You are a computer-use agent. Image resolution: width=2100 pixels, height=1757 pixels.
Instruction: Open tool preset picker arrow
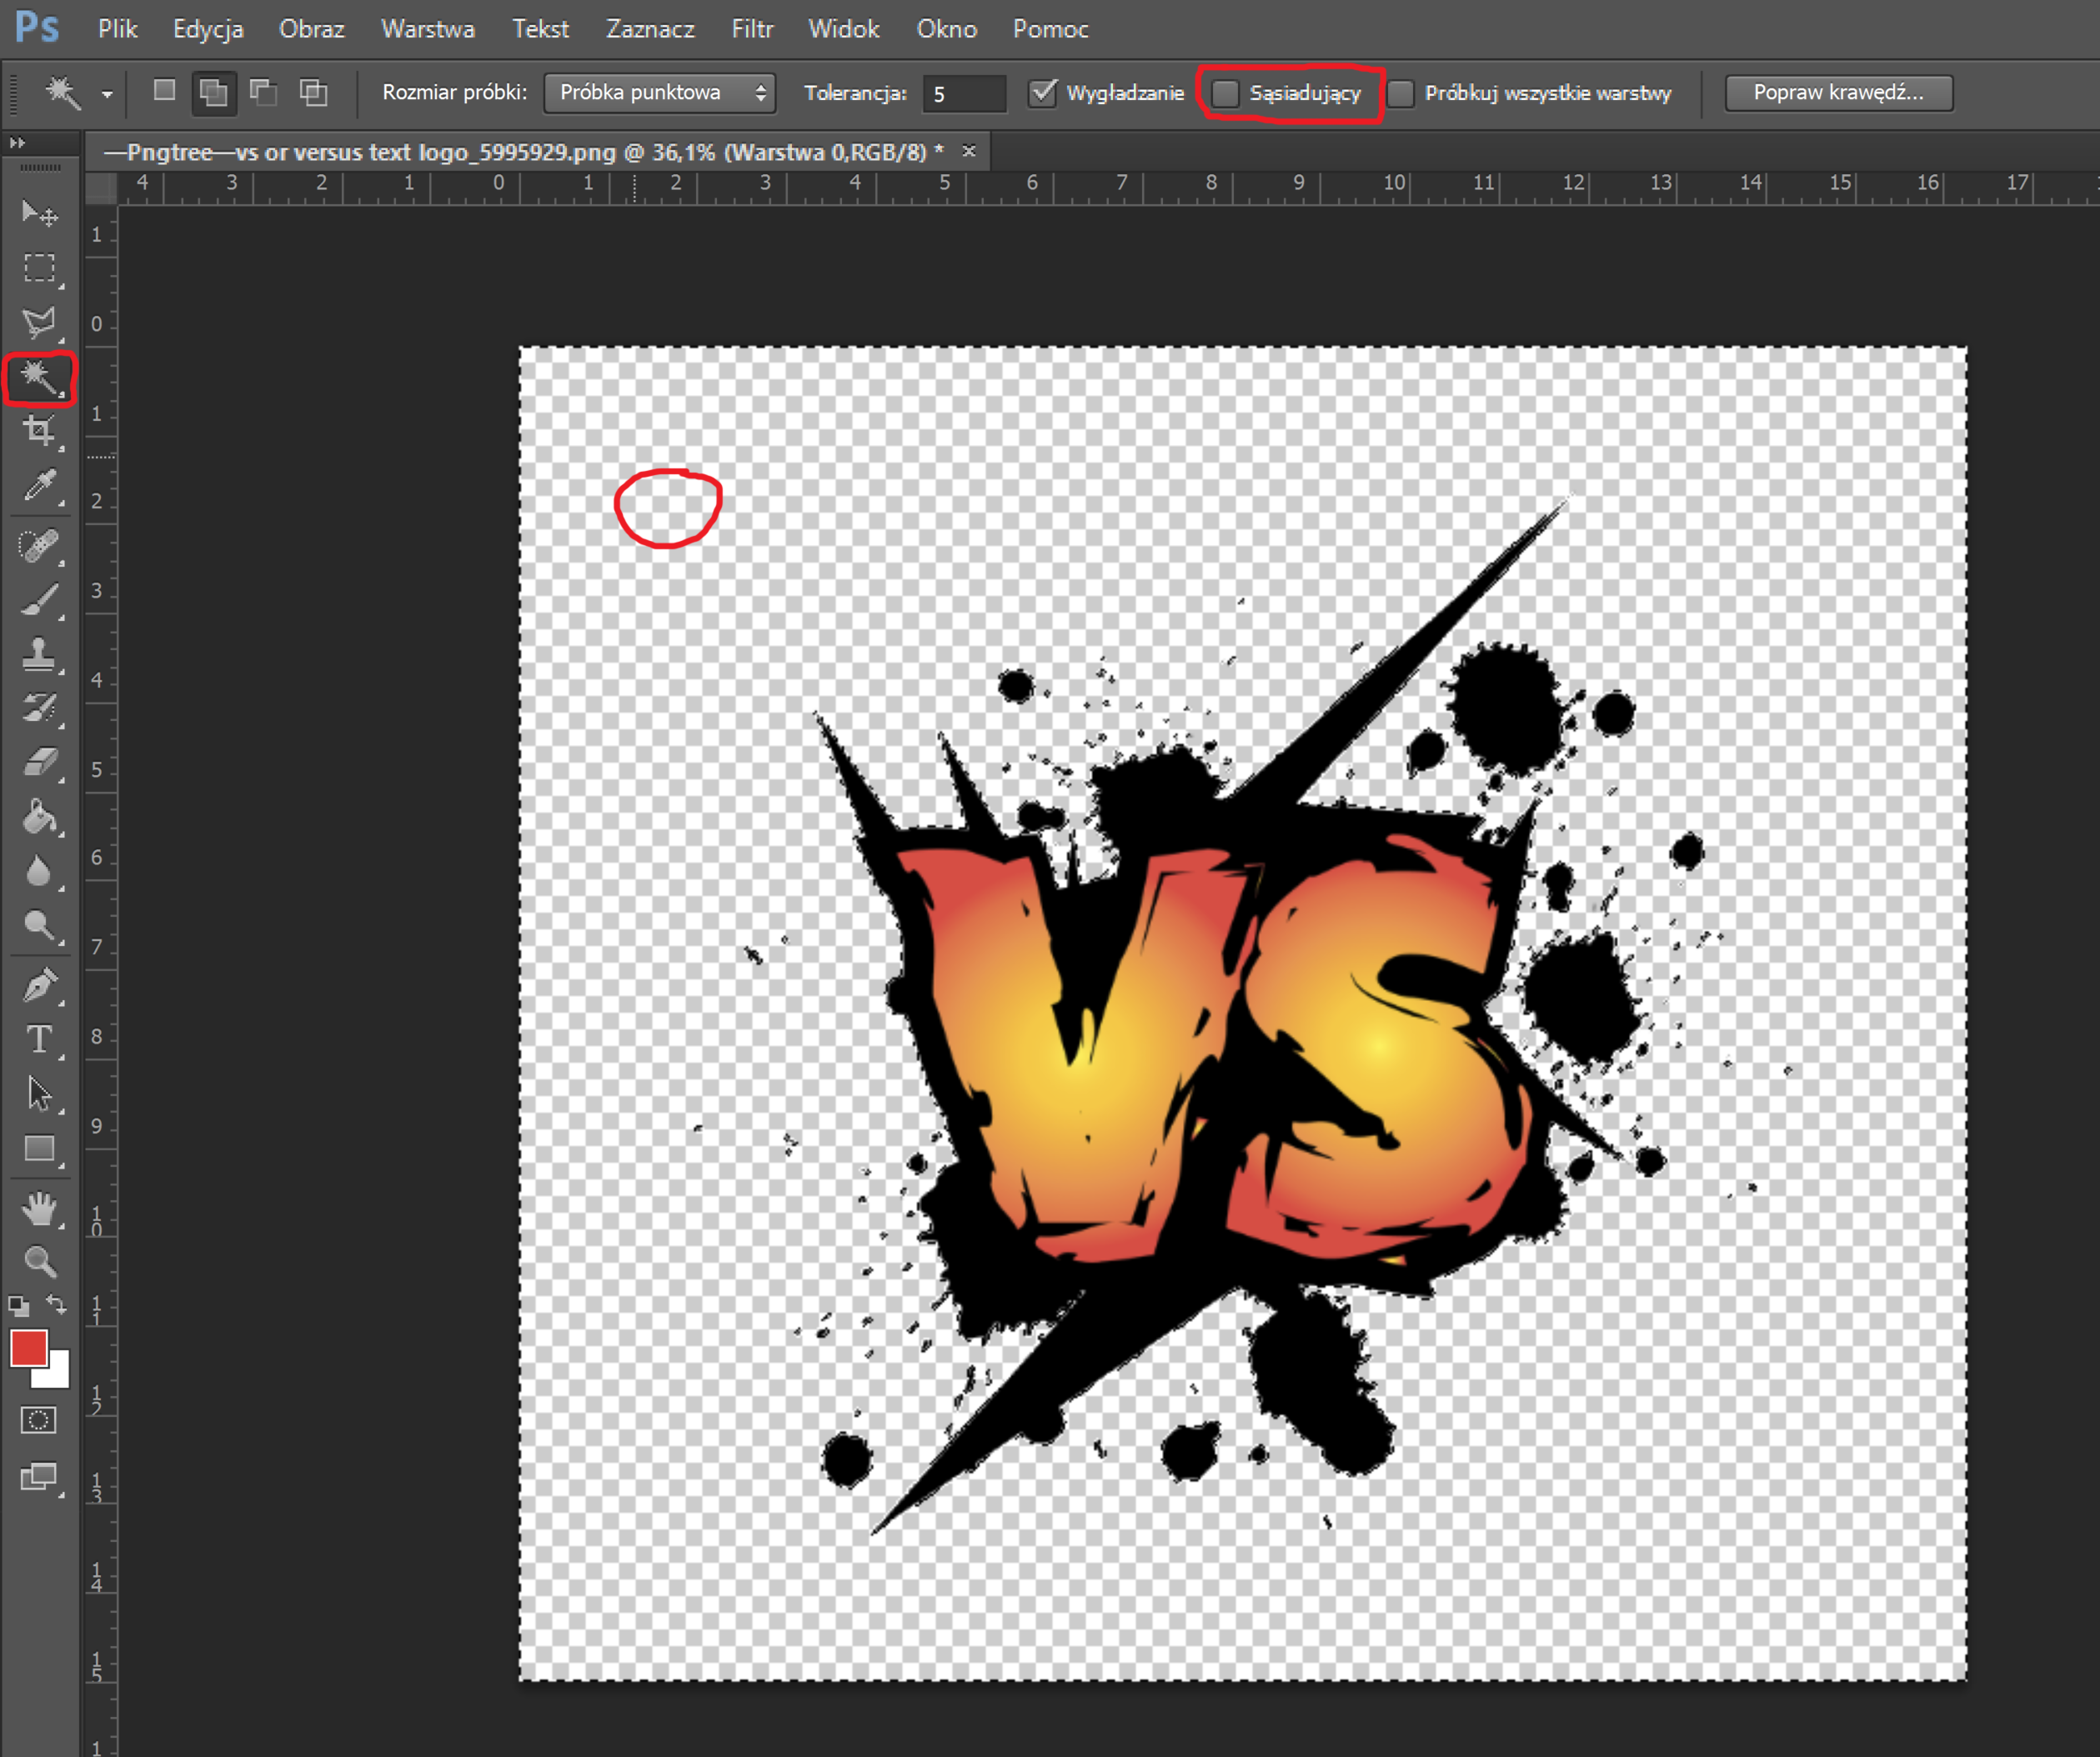pyautogui.click(x=107, y=94)
